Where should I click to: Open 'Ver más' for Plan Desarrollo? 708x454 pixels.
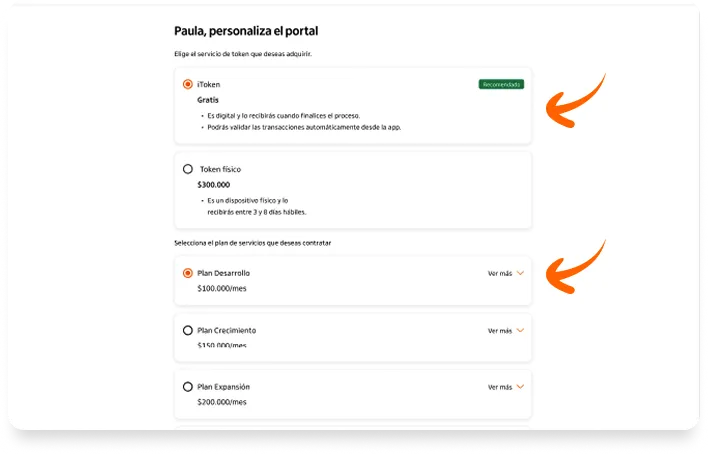coord(500,273)
